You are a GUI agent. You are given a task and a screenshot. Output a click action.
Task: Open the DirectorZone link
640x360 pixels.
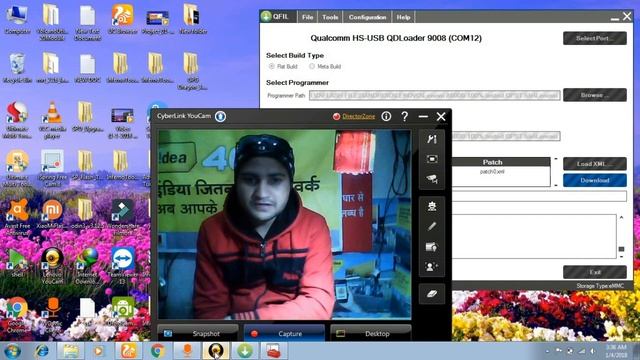(x=358, y=116)
